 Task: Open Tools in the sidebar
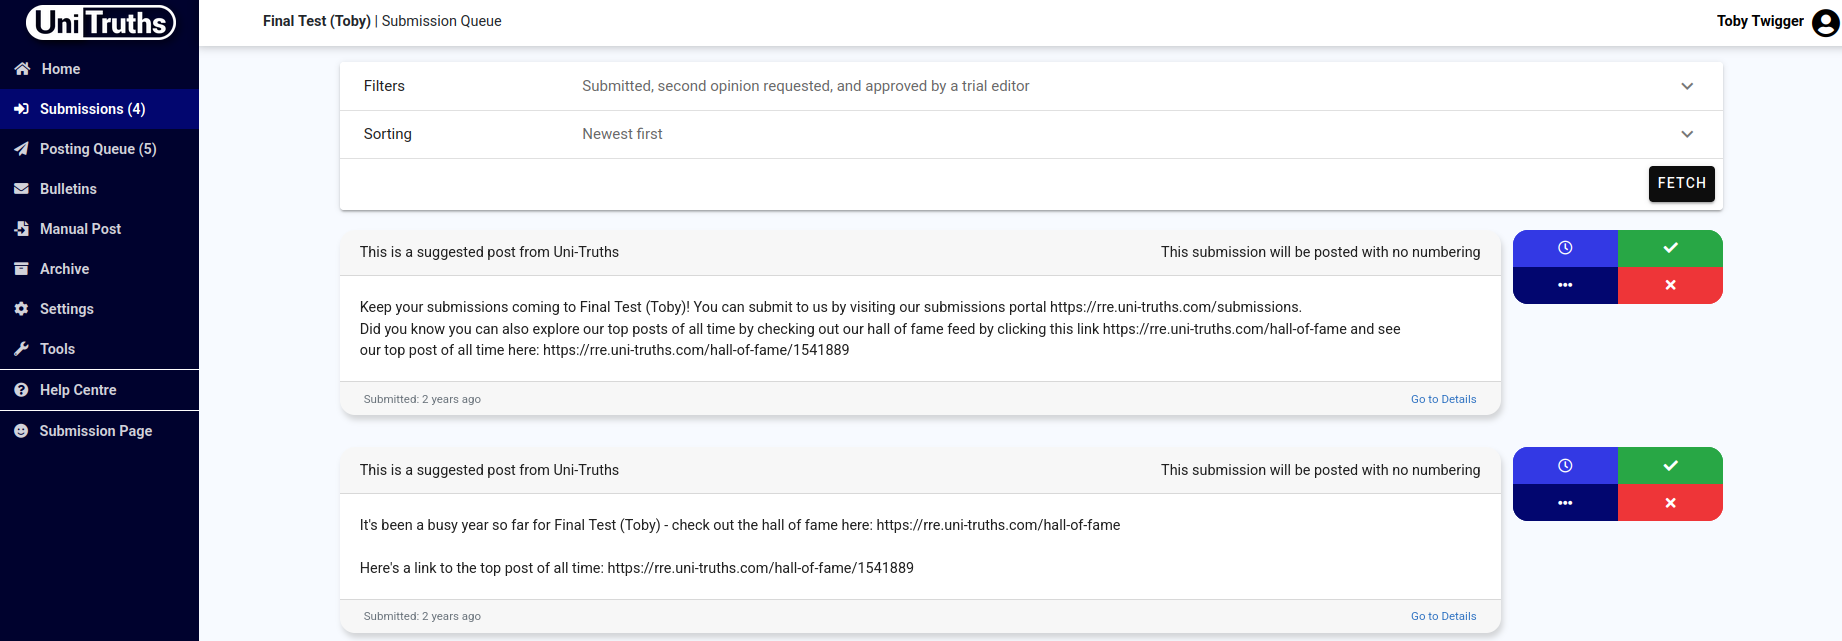click(99, 349)
